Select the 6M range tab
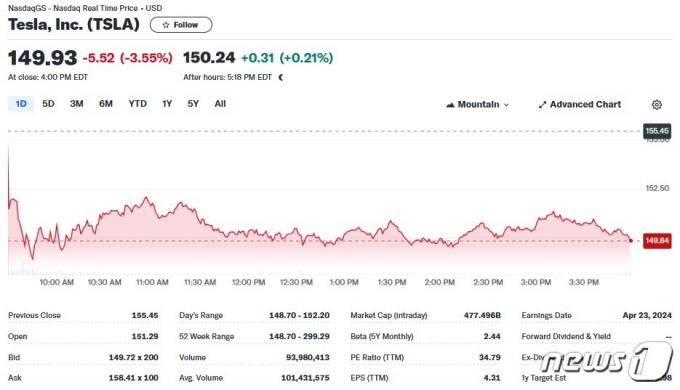Screen dimensions: 680x390 106,104
